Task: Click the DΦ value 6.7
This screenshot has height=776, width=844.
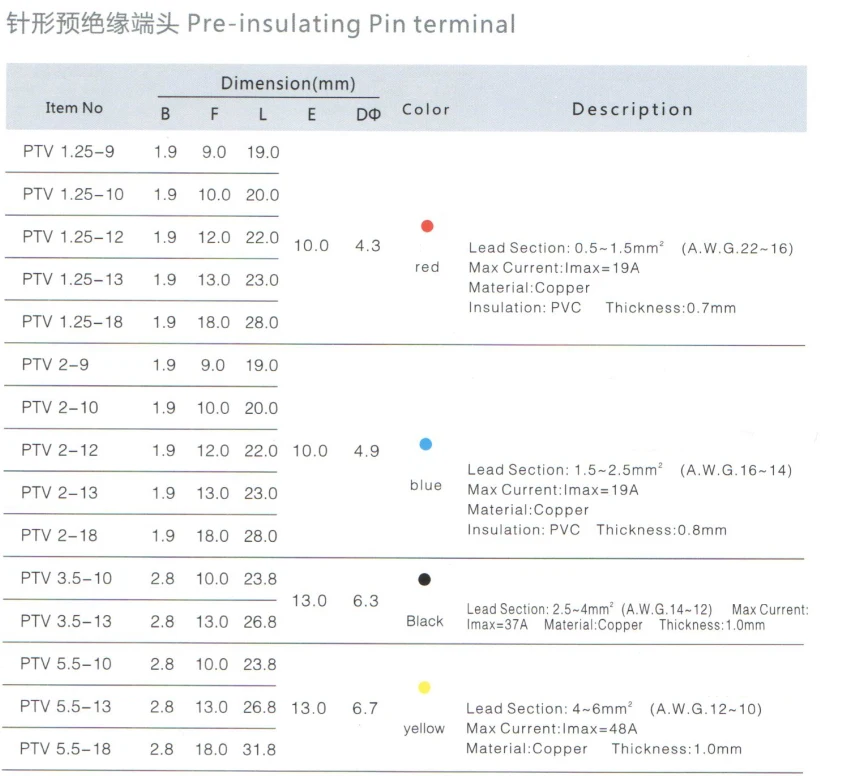Action: pyautogui.click(x=365, y=708)
